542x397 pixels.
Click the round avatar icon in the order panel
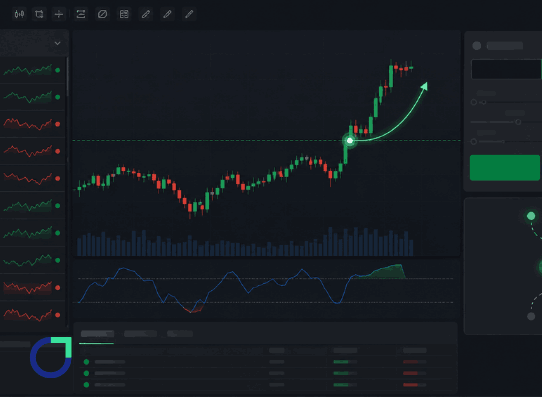[477, 46]
